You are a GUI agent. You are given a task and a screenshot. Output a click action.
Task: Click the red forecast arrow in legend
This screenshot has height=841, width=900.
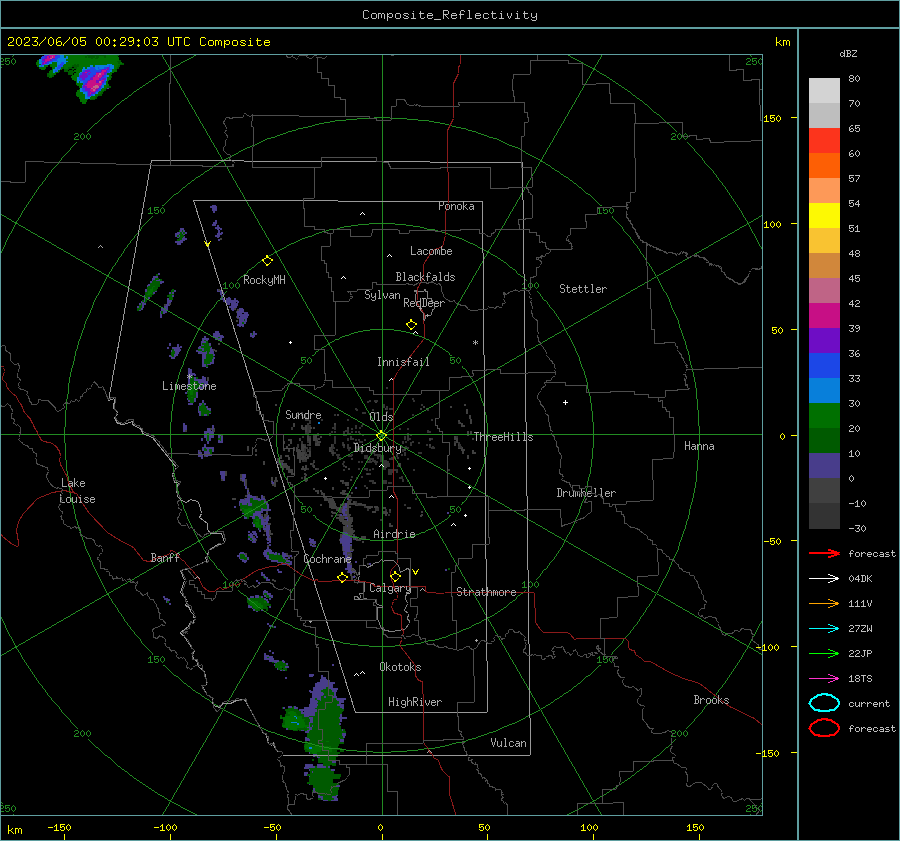[824, 553]
